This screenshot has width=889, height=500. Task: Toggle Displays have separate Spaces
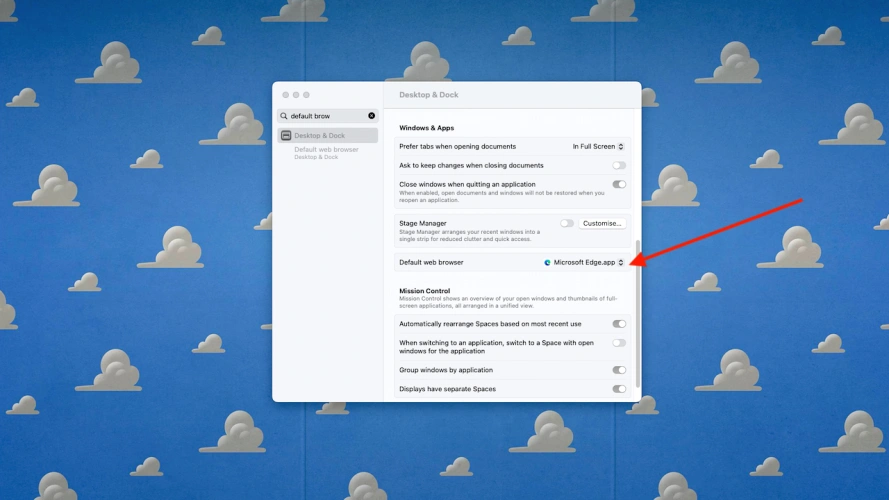[x=619, y=389]
